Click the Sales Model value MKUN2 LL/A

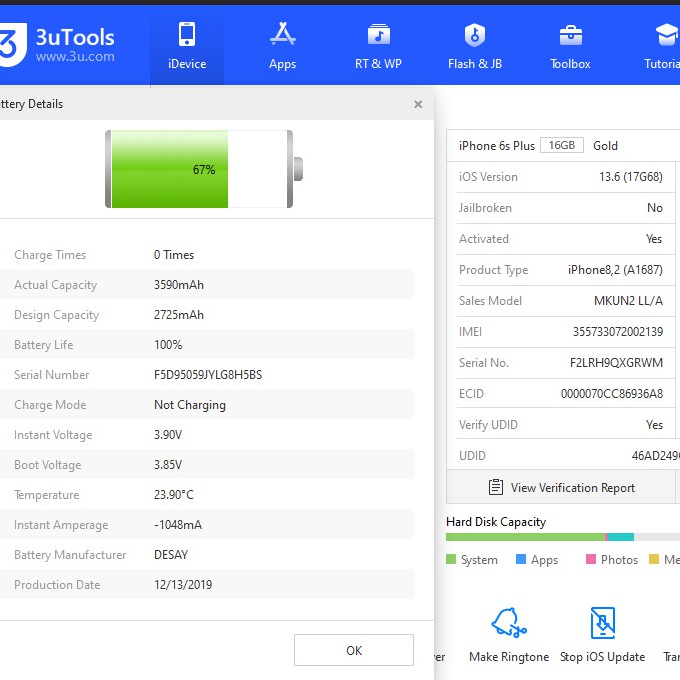tap(628, 301)
